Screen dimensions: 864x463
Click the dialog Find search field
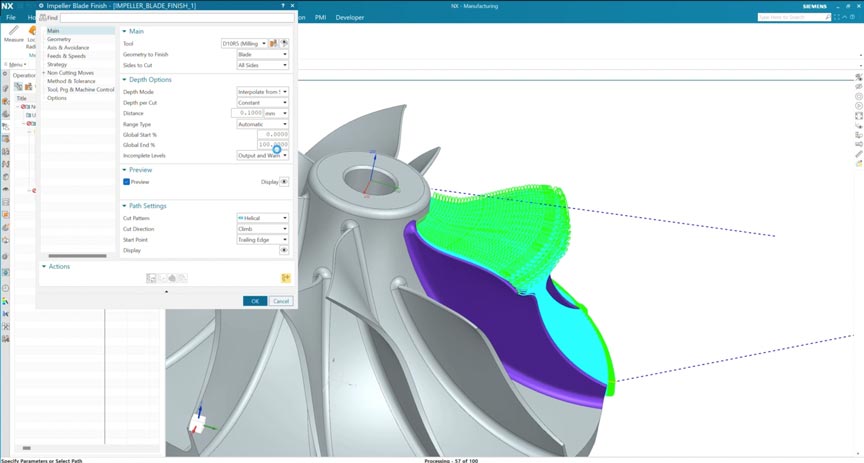pyautogui.click(x=177, y=18)
